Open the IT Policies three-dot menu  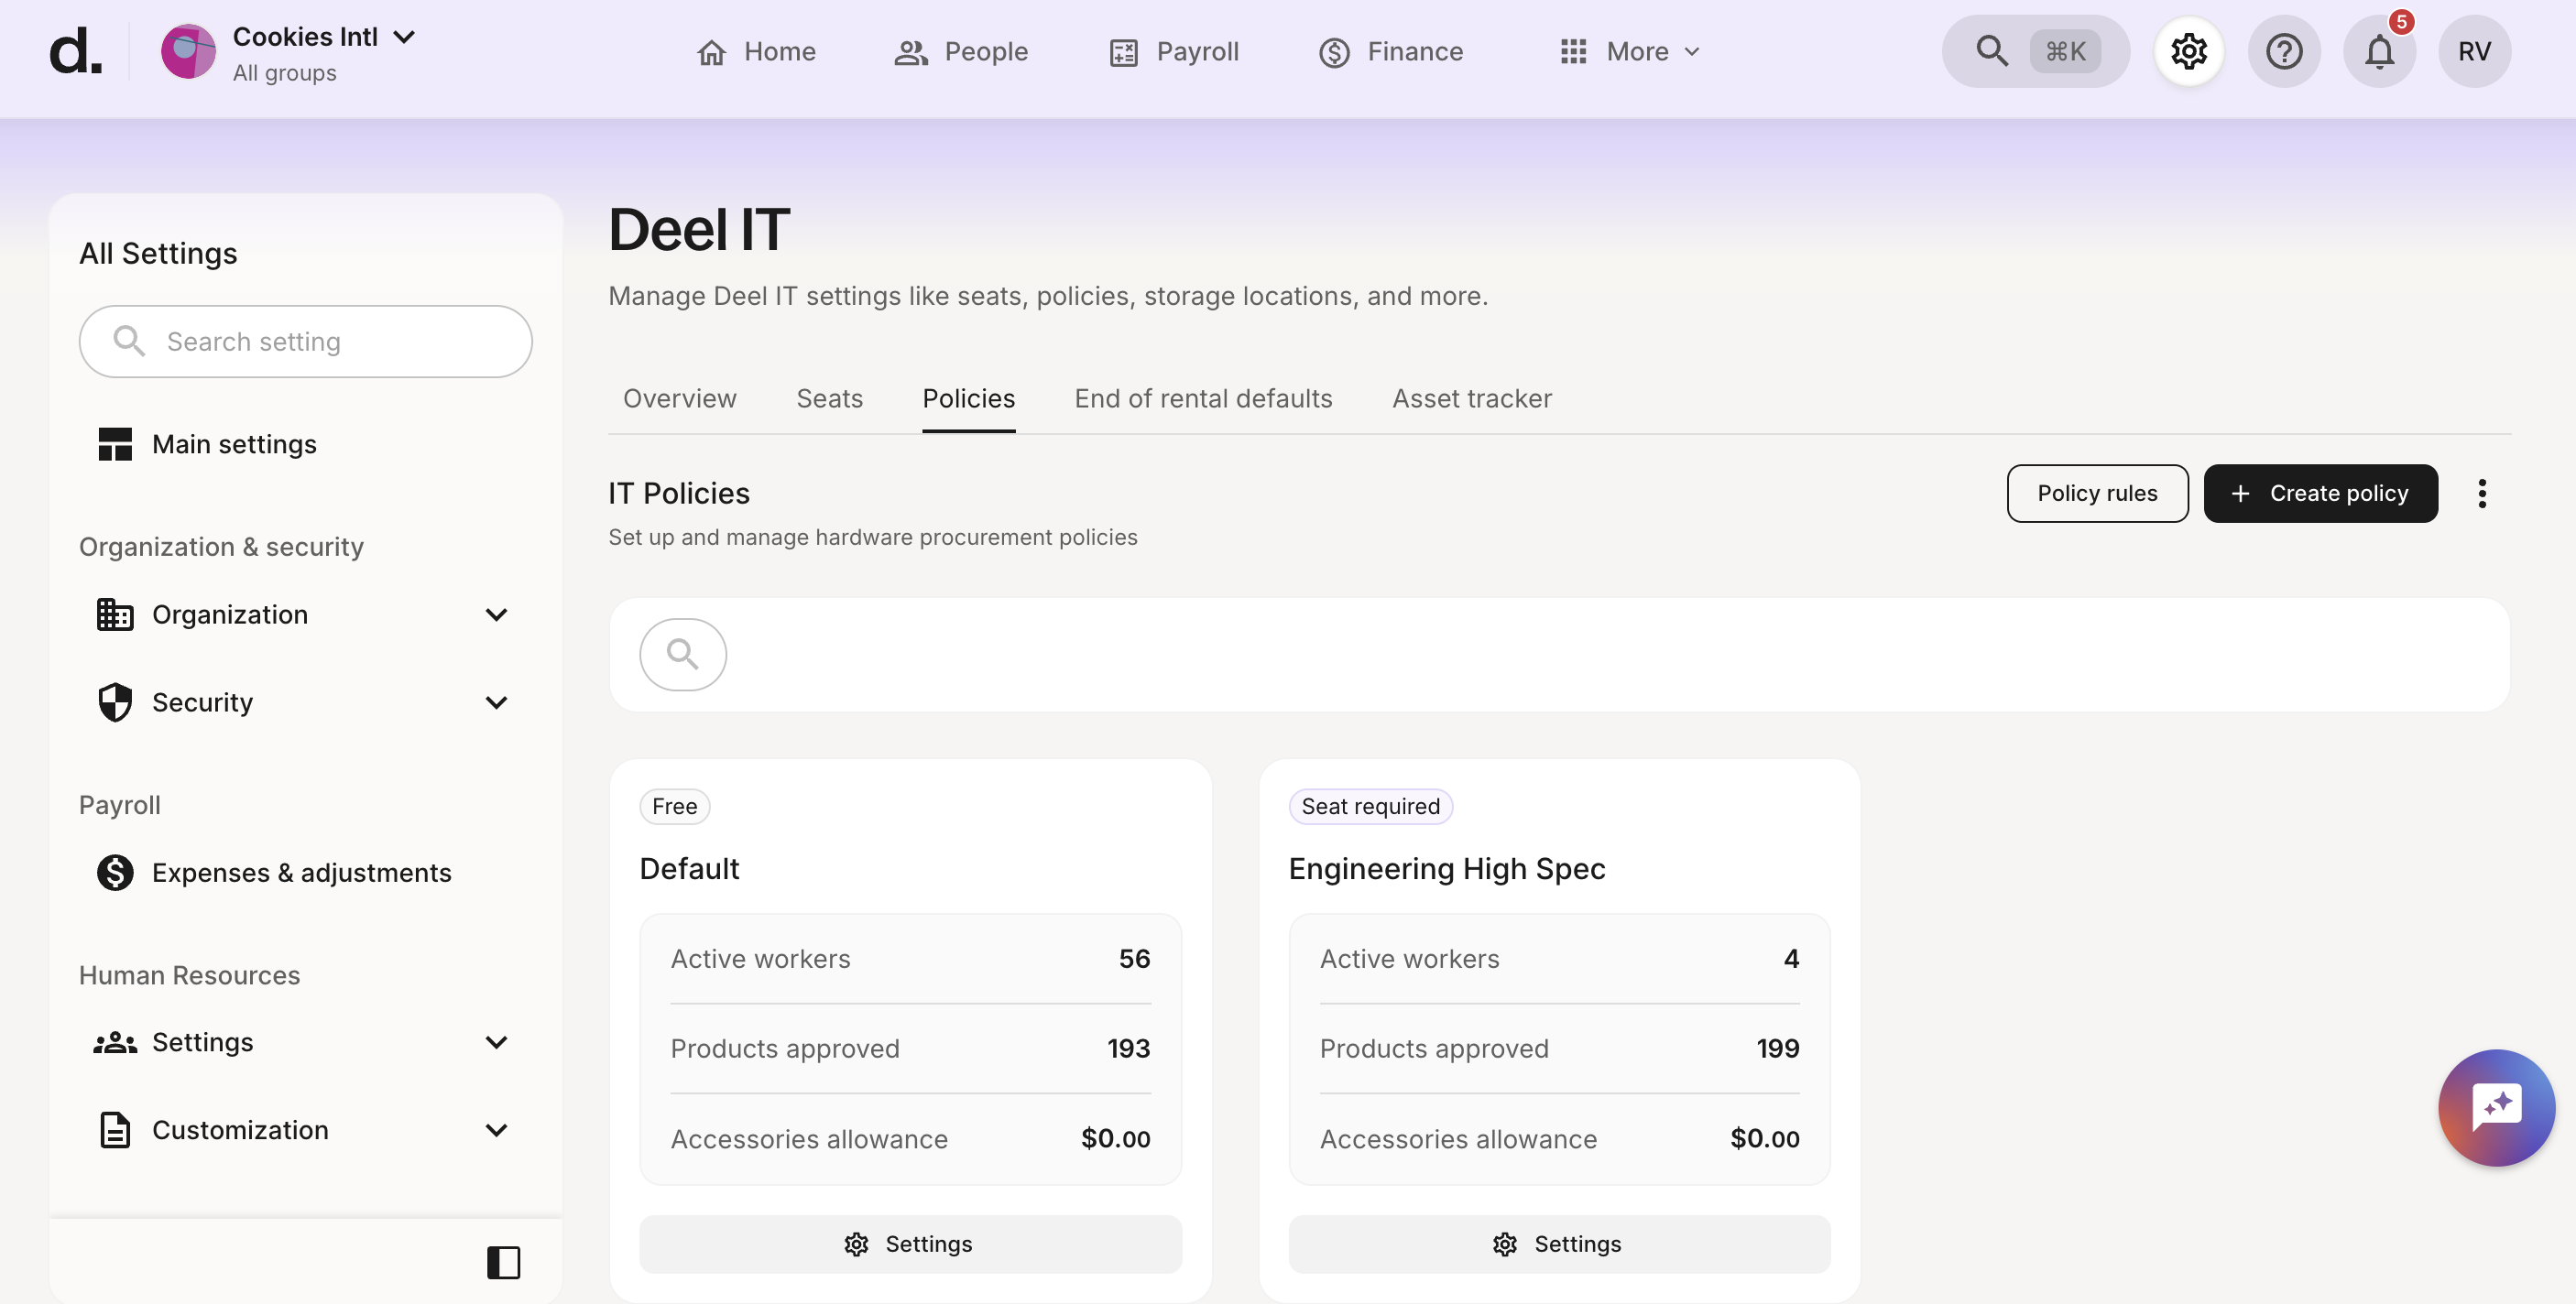click(x=2481, y=493)
